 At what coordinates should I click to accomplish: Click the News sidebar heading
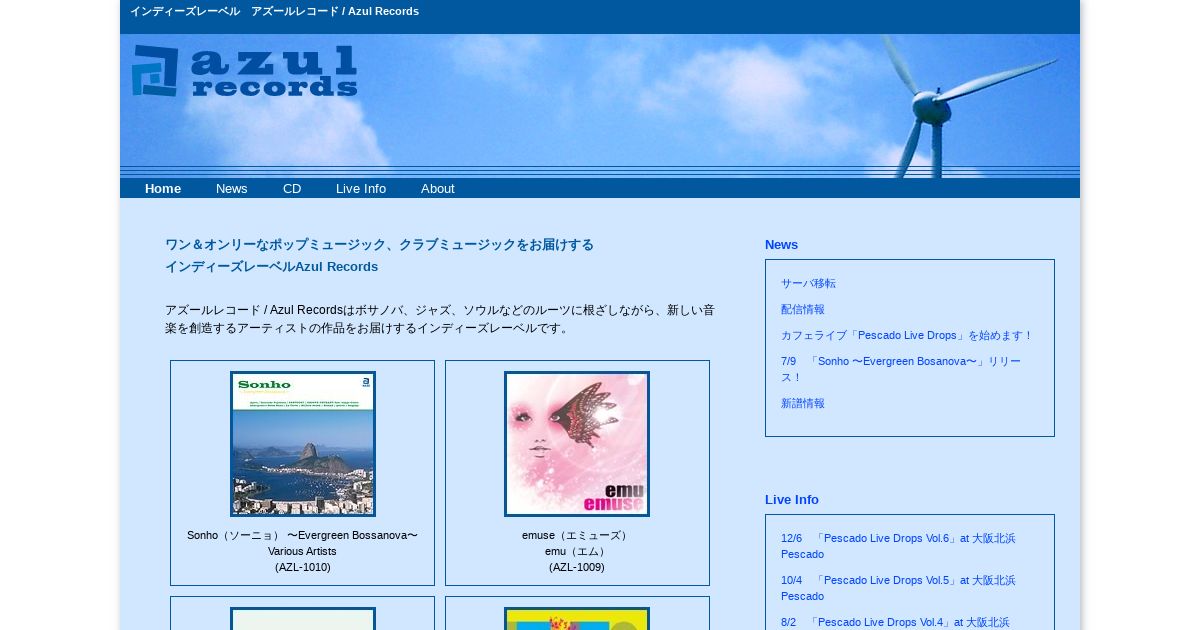(x=781, y=244)
